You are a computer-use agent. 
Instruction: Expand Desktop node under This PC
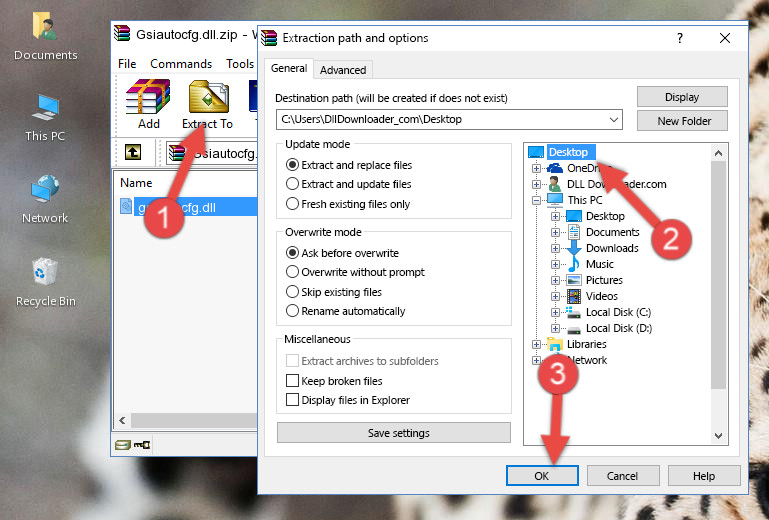(x=555, y=216)
